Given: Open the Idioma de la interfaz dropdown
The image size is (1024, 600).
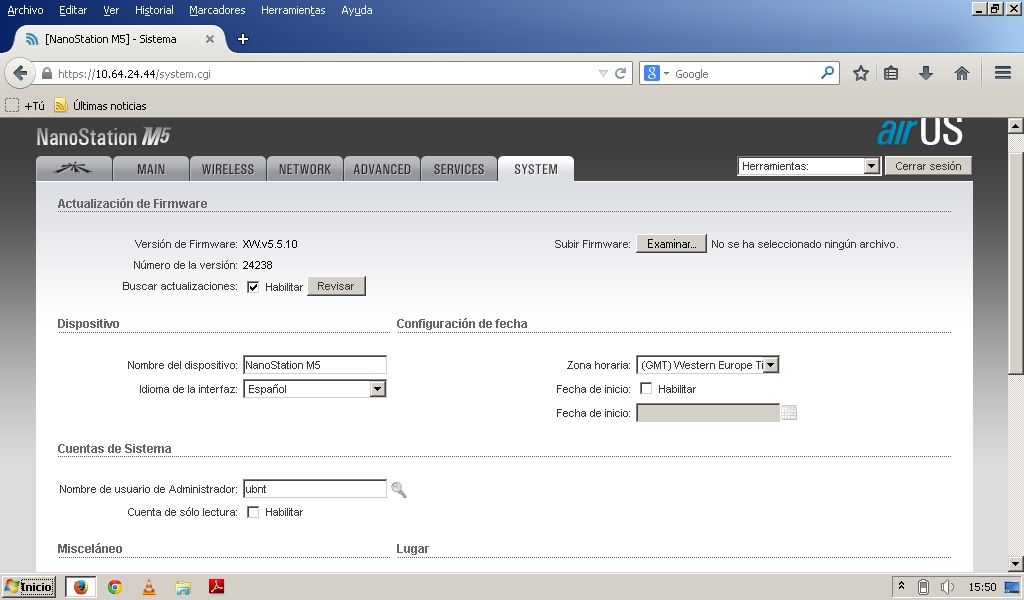Looking at the screenshot, I should pyautogui.click(x=377, y=389).
